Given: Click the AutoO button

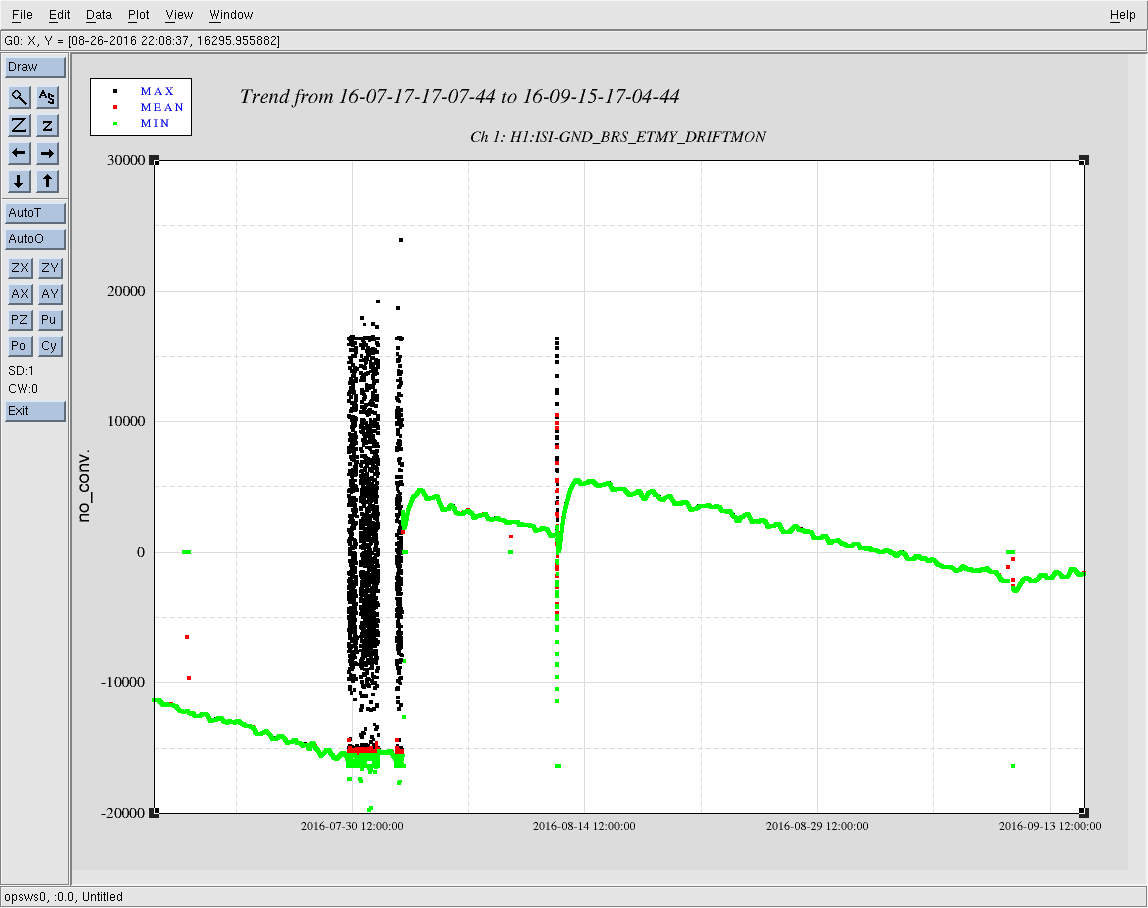Looking at the screenshot, I should [35, 239].
